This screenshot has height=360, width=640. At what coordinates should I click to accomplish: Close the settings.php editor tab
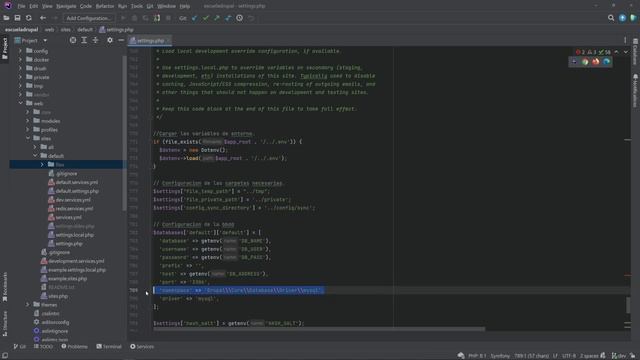pos(168,40)
